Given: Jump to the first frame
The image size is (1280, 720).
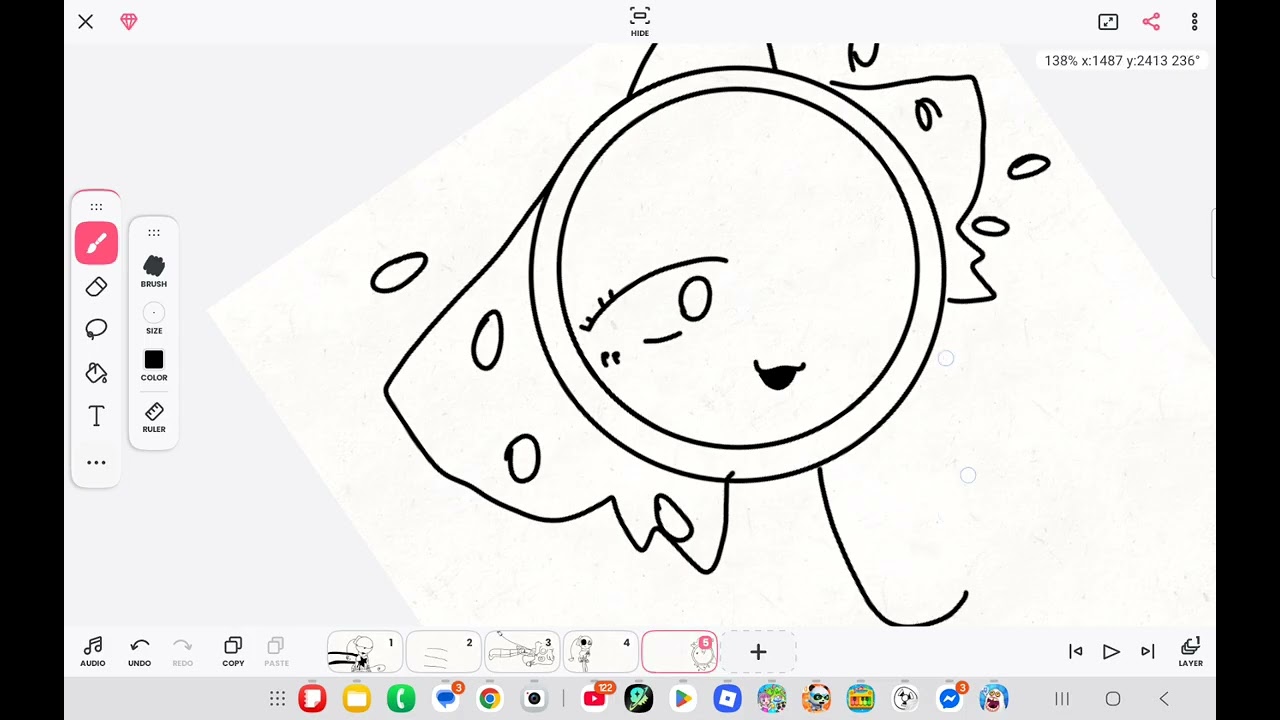Looking at the screenshot, I should click(x=1076, y=652).
